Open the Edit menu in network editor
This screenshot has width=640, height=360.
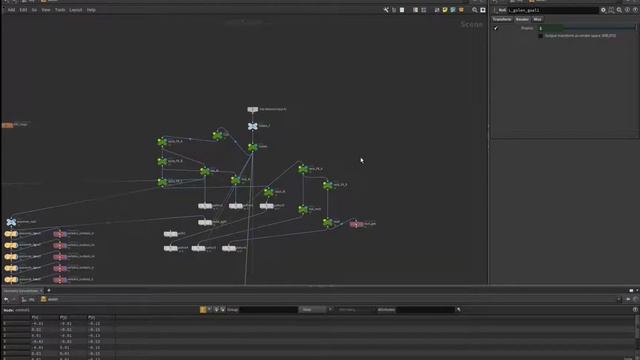coord(23,10)
